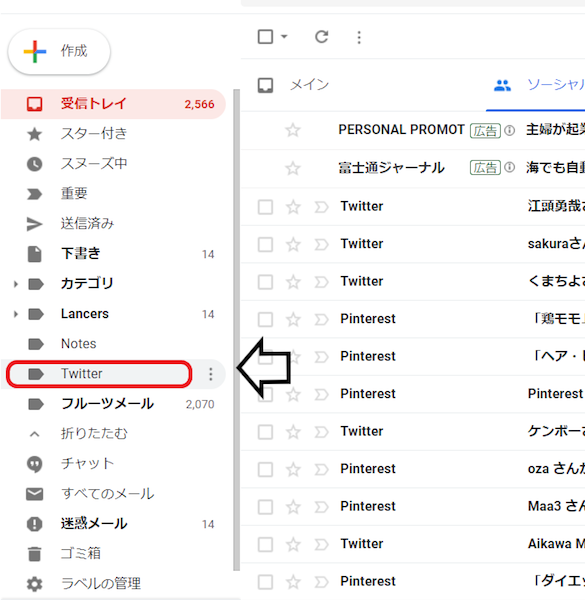
Task: Open the Twitter label three-dot options
Action: coord(210,374)
